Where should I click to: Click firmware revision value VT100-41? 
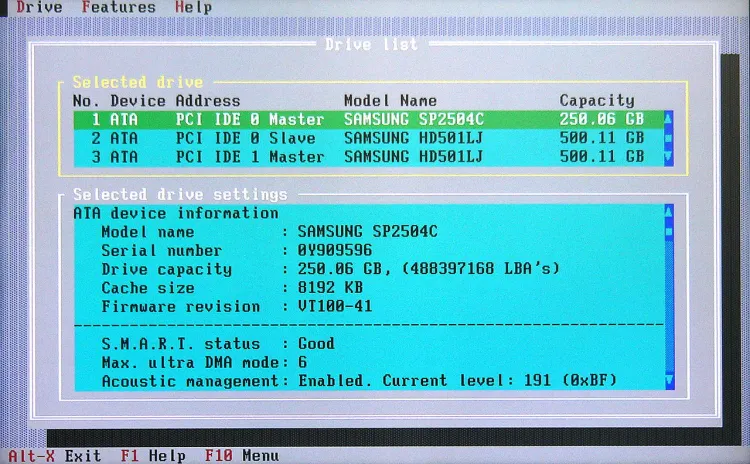coord(335,306)
